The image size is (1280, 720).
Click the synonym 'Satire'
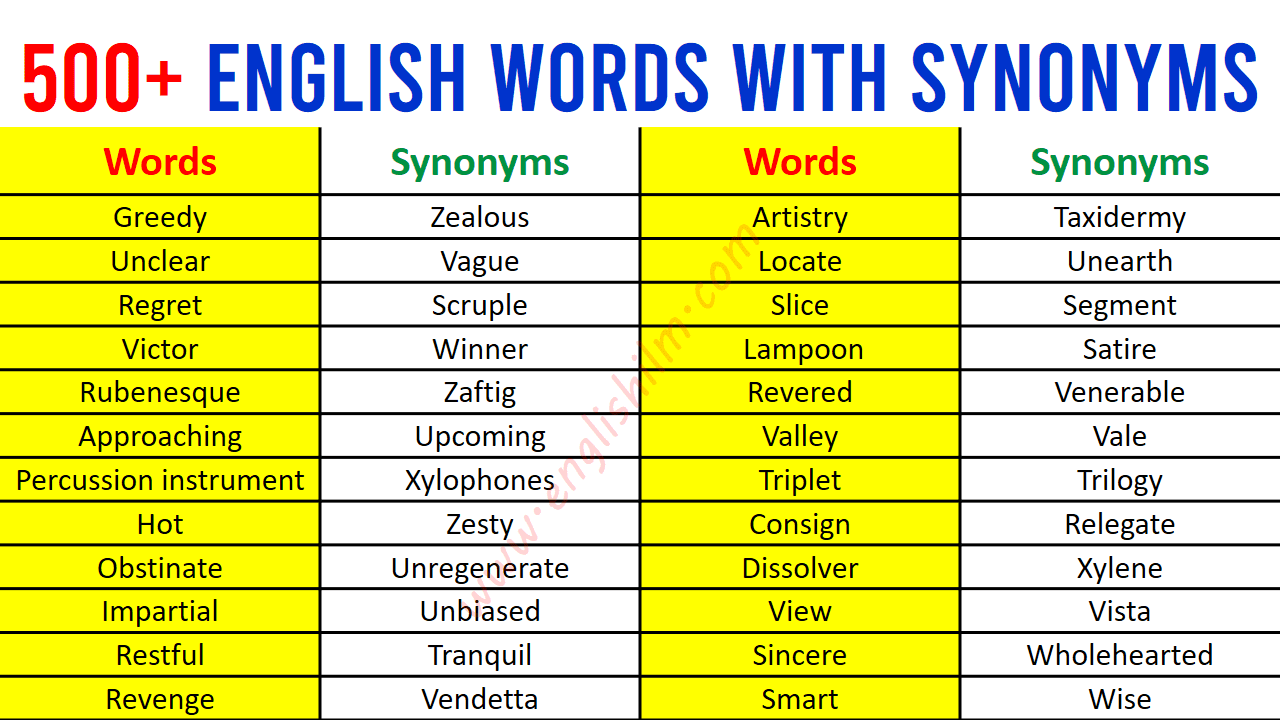click(x=1120, y=349)
